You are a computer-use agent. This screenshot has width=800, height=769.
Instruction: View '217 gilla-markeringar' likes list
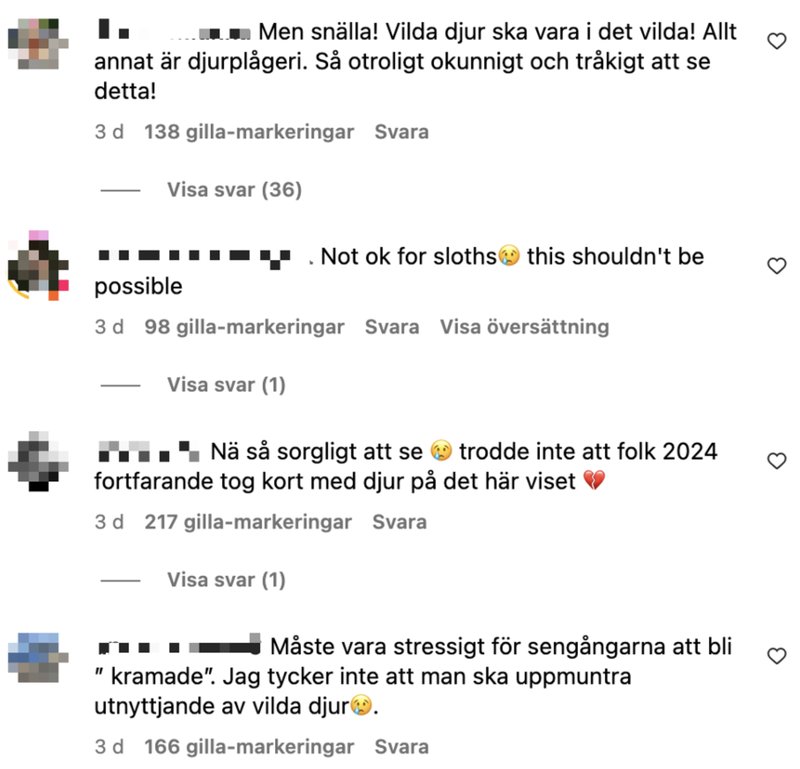pyautogui.click(x=248, y=522)
